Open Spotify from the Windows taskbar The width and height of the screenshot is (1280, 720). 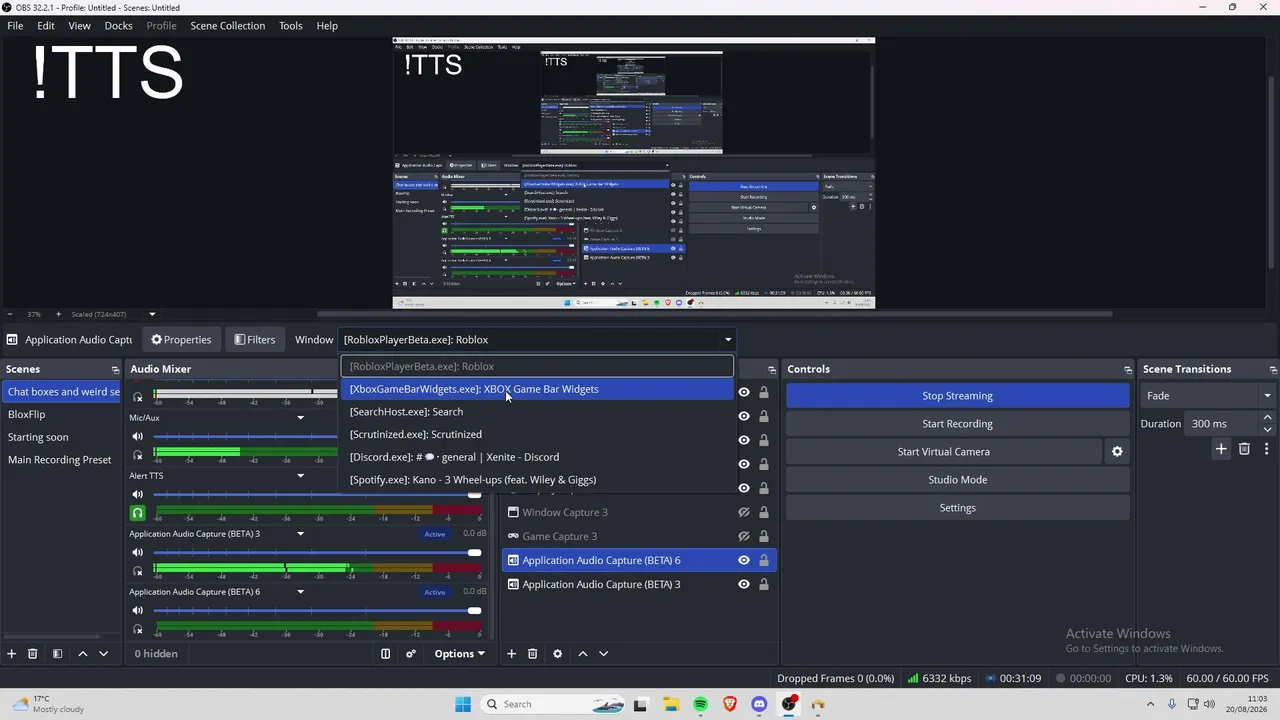pos(700,704)
